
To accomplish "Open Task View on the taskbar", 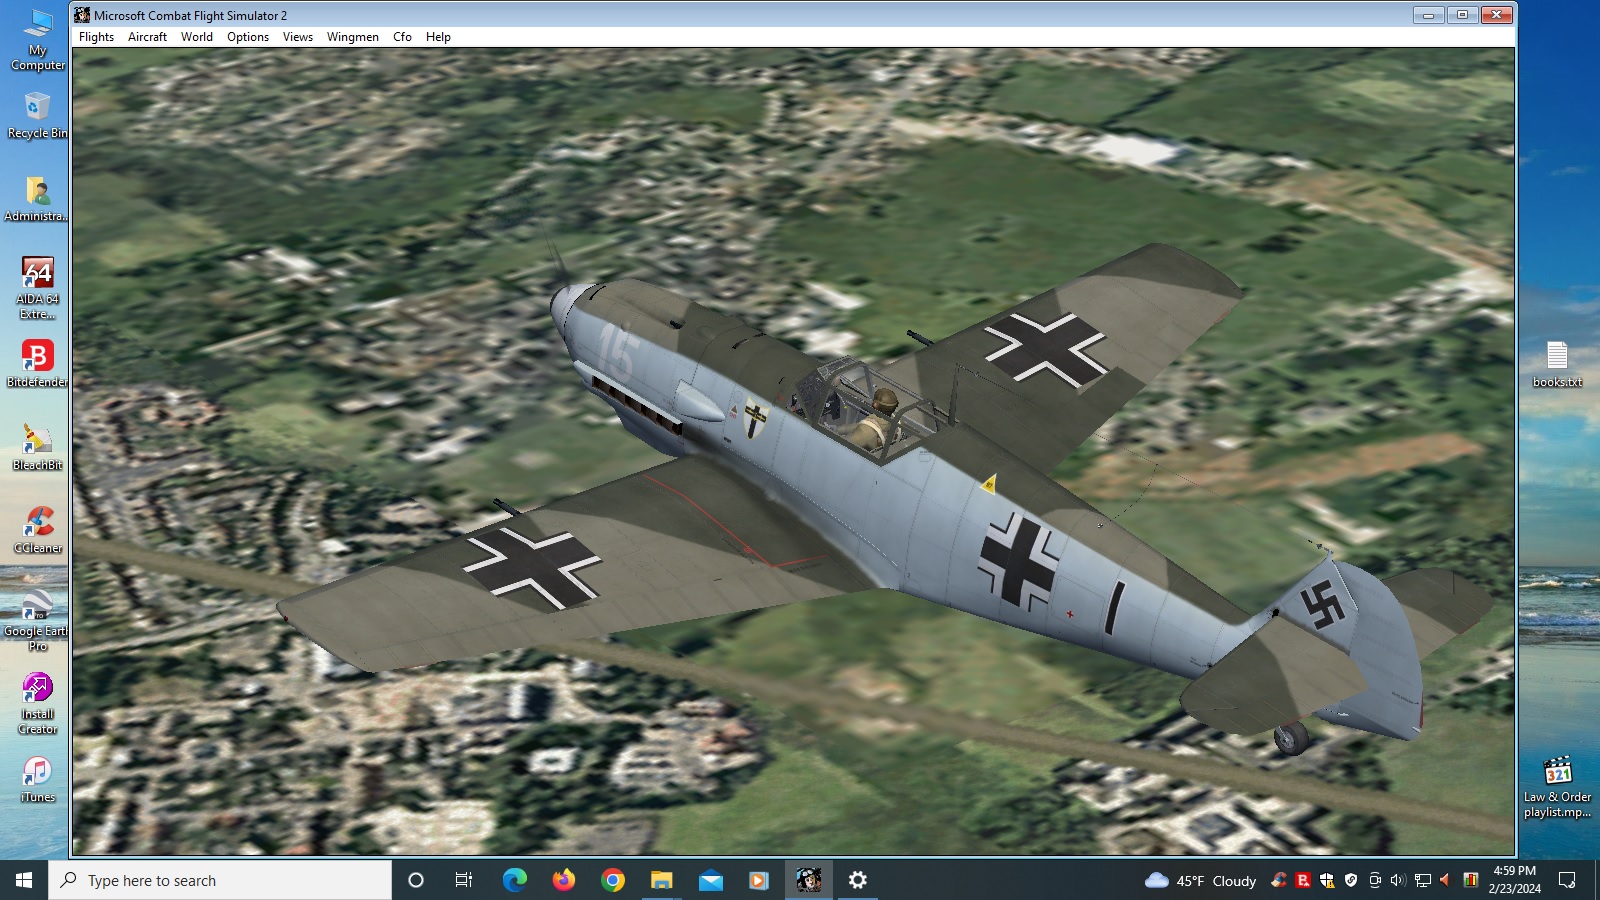I will click(x=464, y=880).
